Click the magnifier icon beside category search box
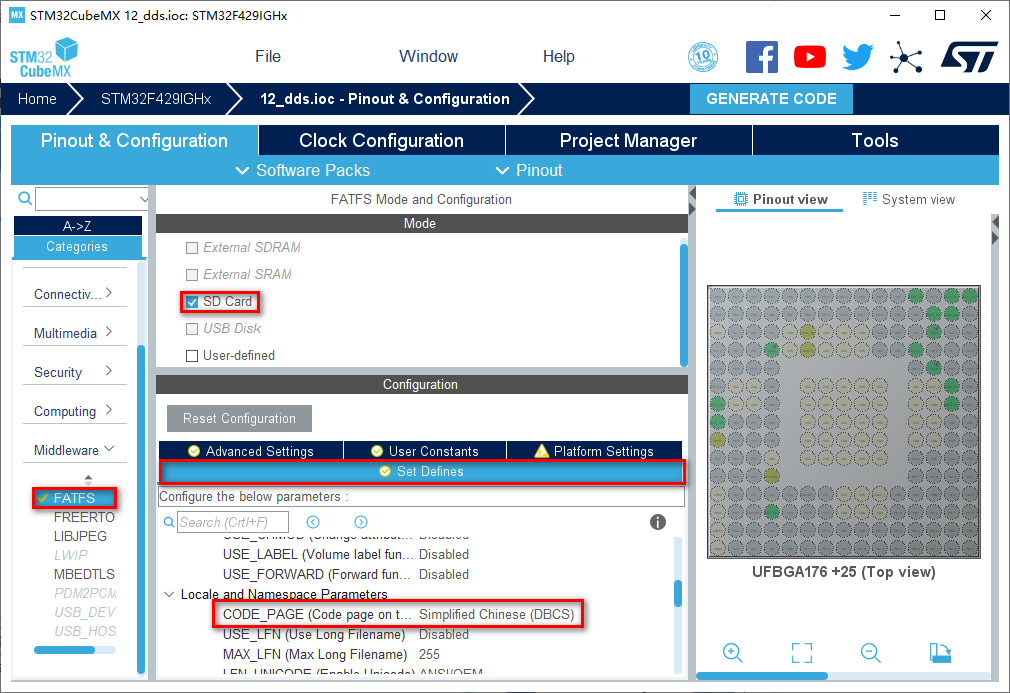This screenshot has height=693, width=1010. [24, 198]
